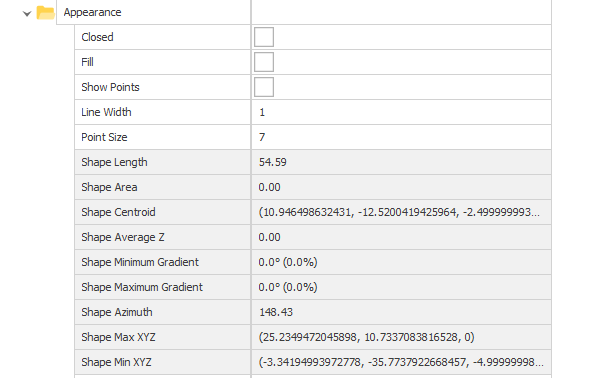Click the Shape Centroid coordinates value
This screenshot has height=378, width=598.
pos(399,212)
